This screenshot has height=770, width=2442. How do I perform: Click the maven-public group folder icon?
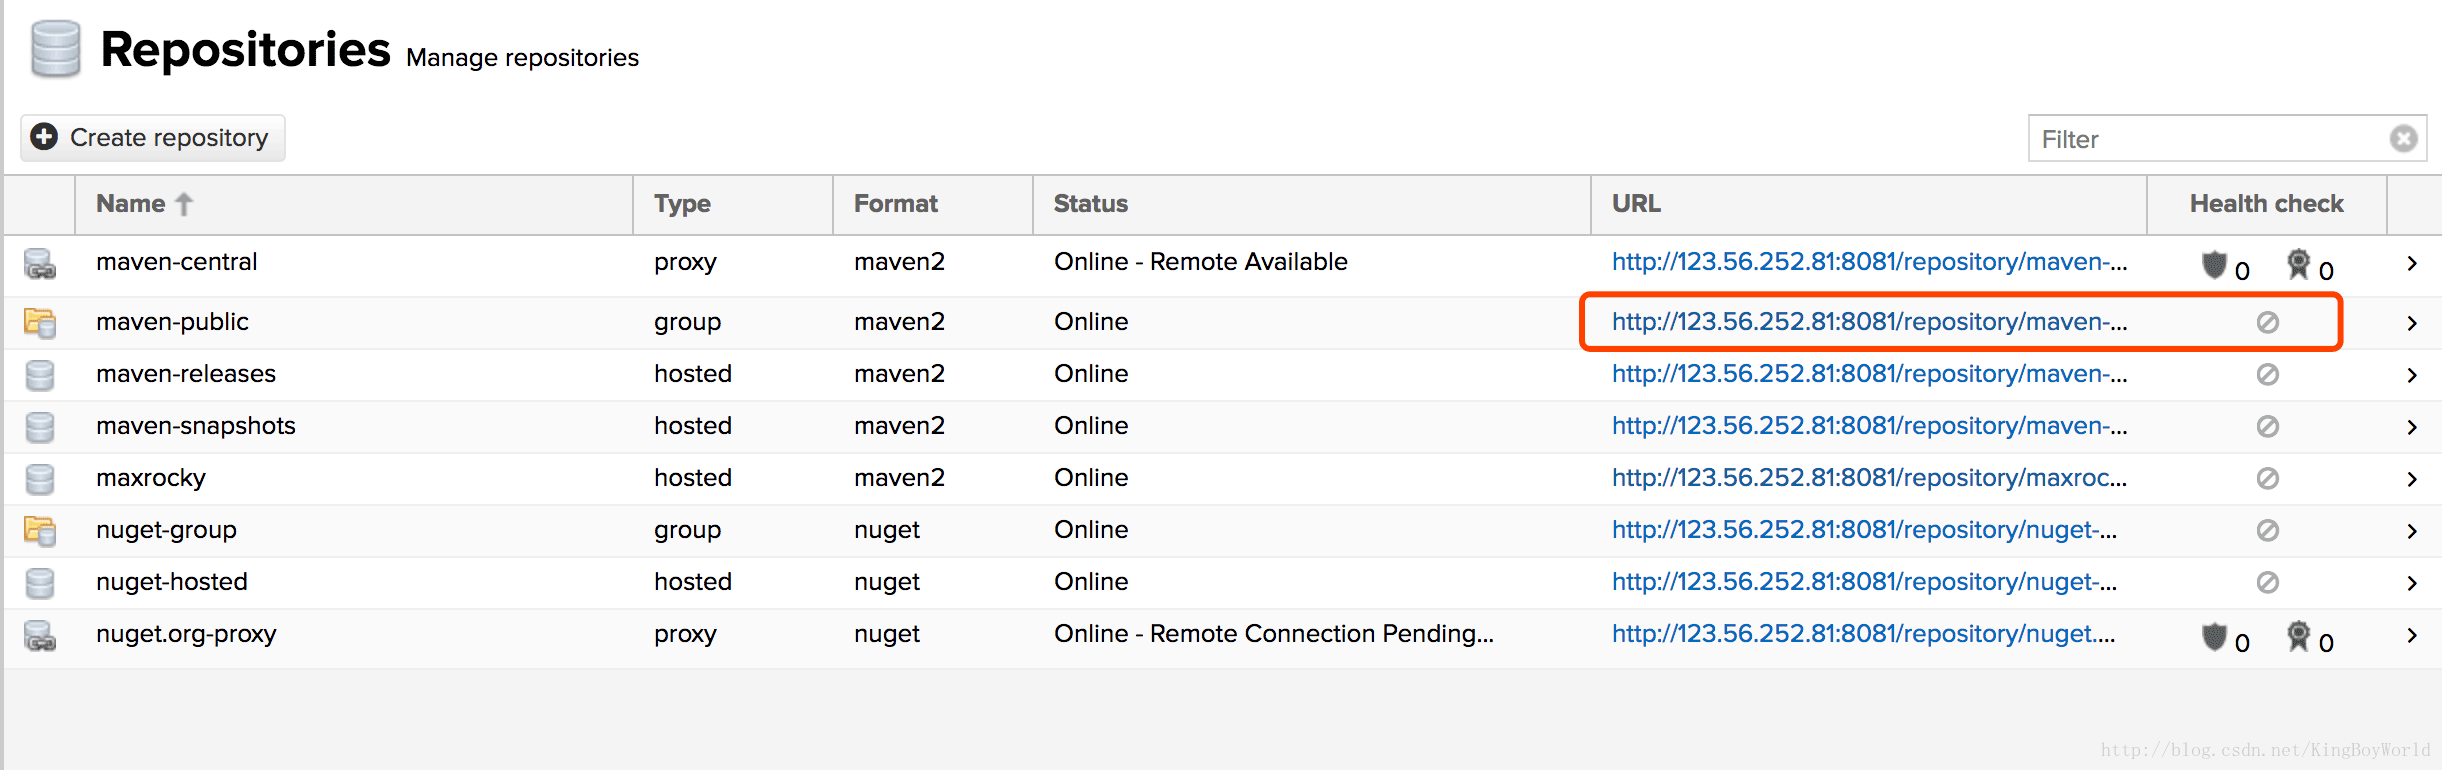[40, 323]
